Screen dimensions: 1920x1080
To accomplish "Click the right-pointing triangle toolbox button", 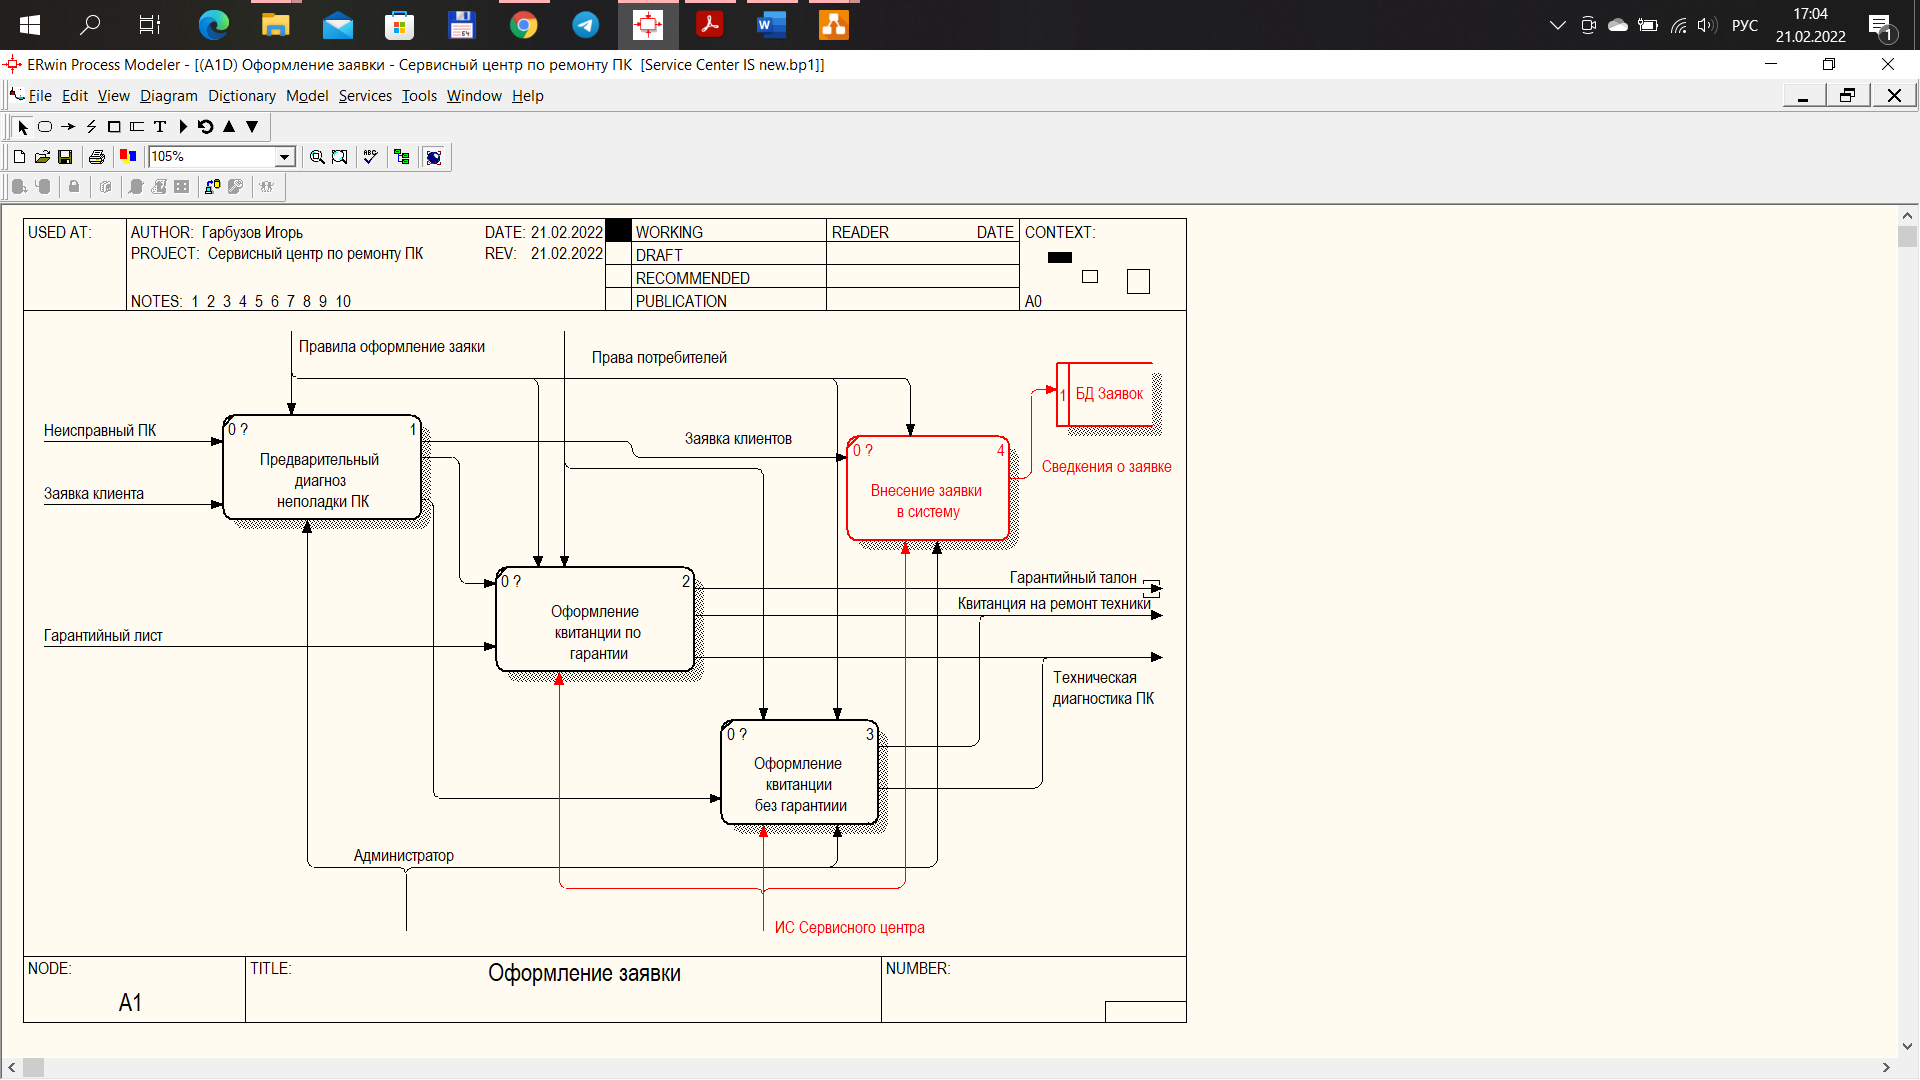I will [x=183, y=127].
